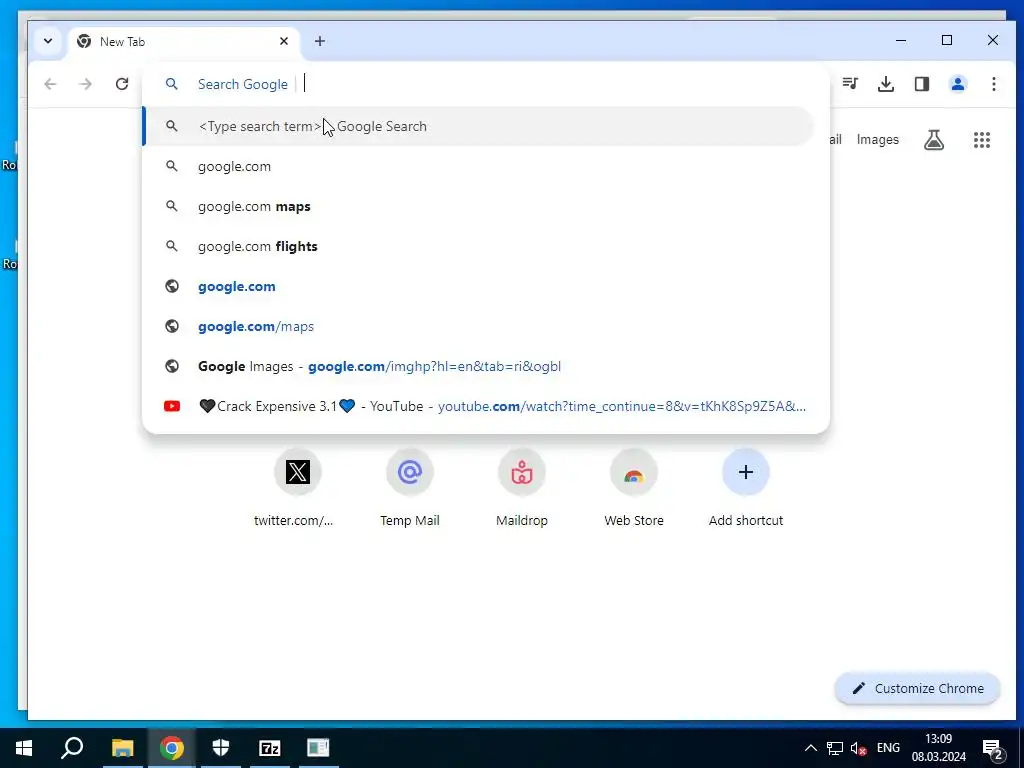Open the Google Images history suggestion

coord(478,366)
